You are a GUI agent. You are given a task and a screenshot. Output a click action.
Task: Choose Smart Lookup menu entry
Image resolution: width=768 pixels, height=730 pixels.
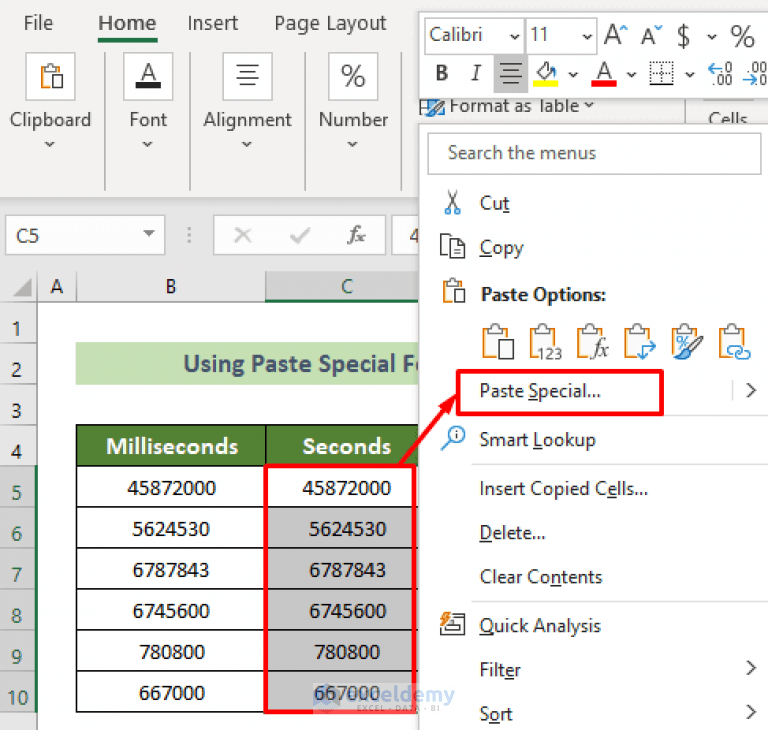pyautogui.click(x=537, y=439)
